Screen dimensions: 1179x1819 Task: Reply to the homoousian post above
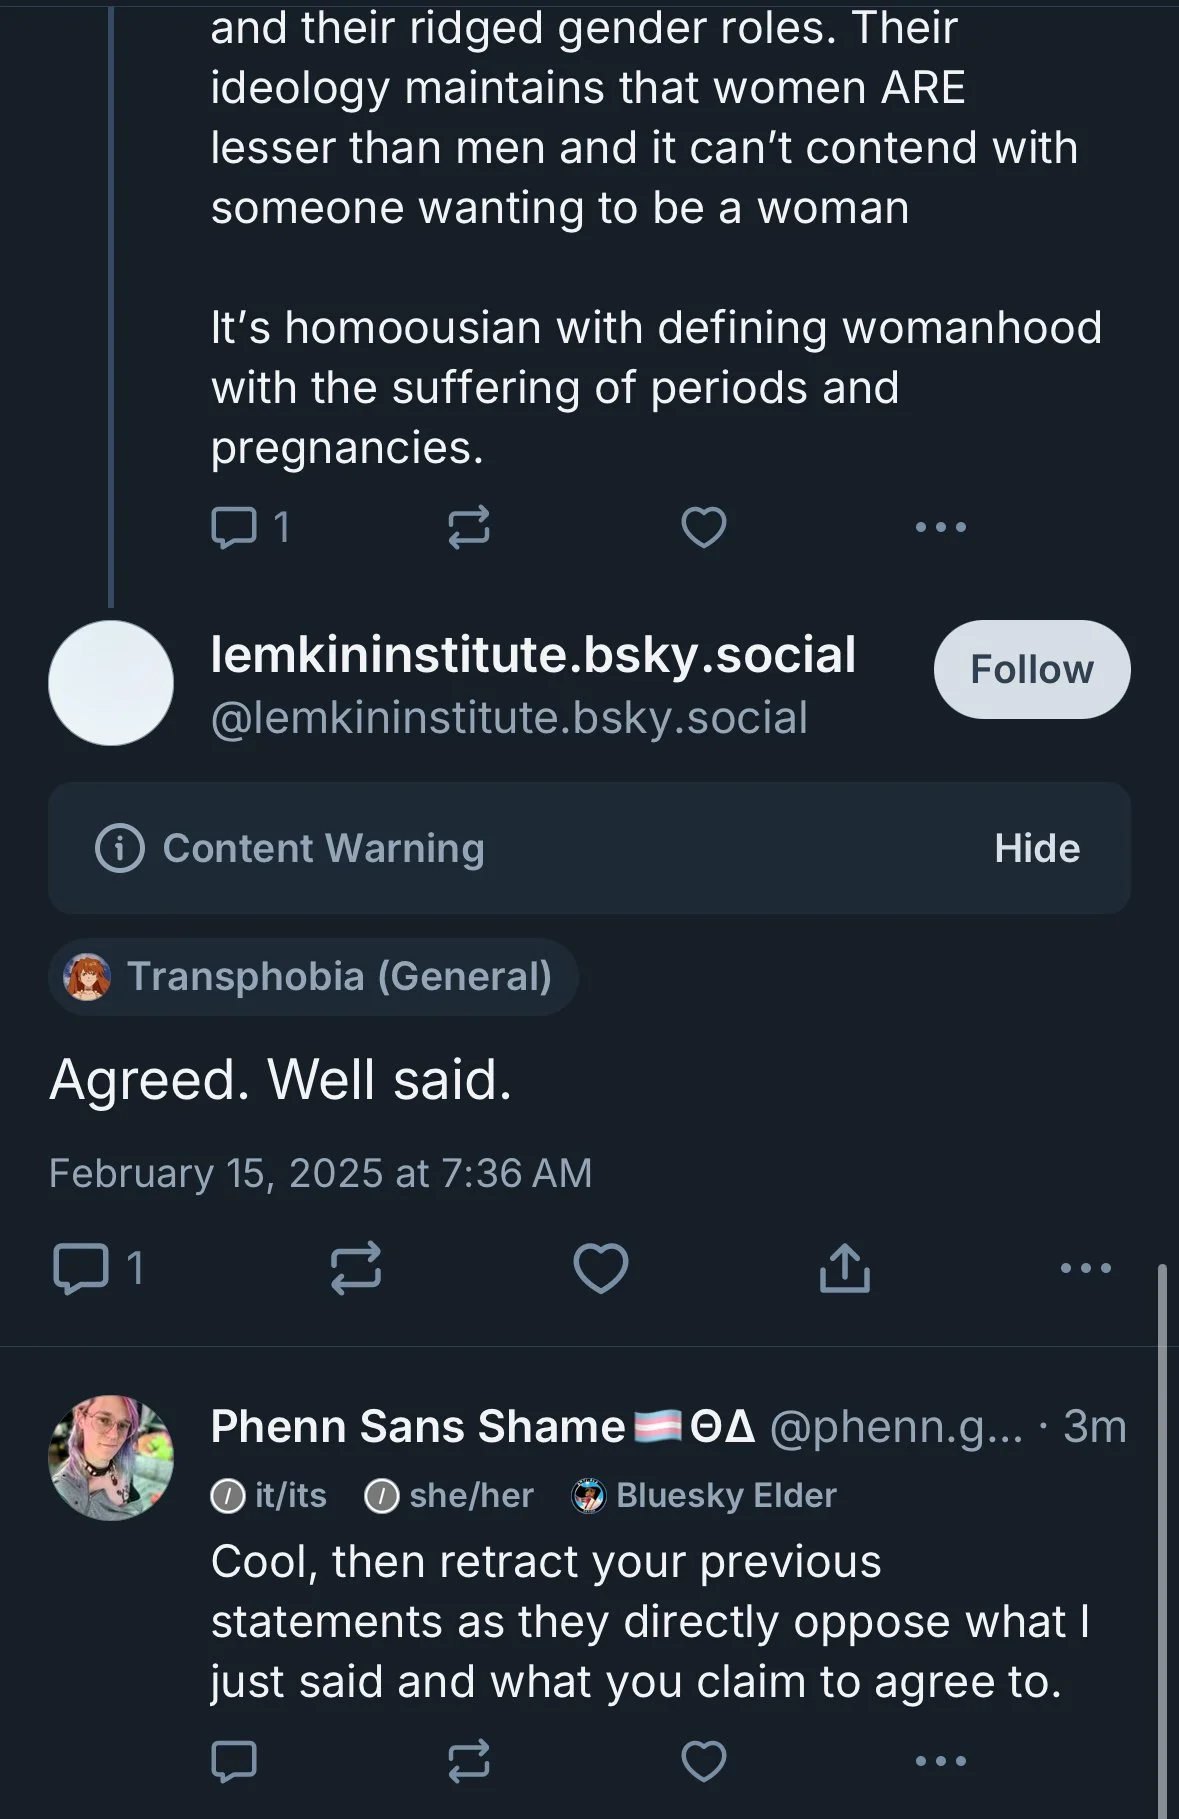tap(234, 527)
